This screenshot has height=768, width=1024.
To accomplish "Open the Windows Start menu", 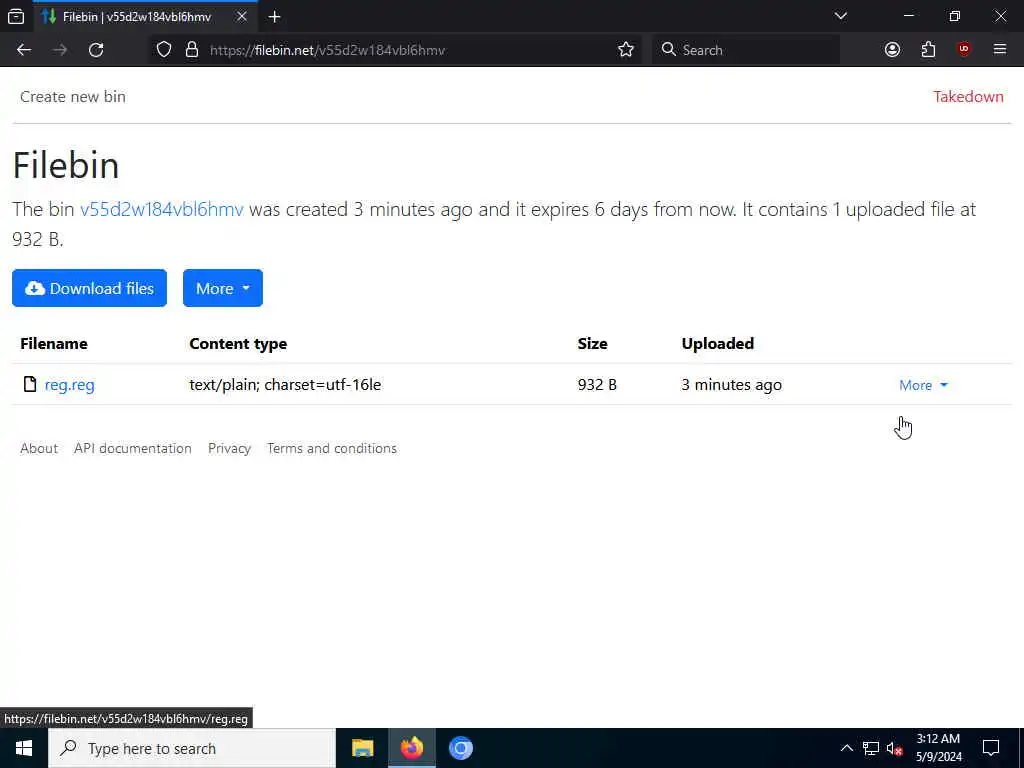I will point(24,748).
